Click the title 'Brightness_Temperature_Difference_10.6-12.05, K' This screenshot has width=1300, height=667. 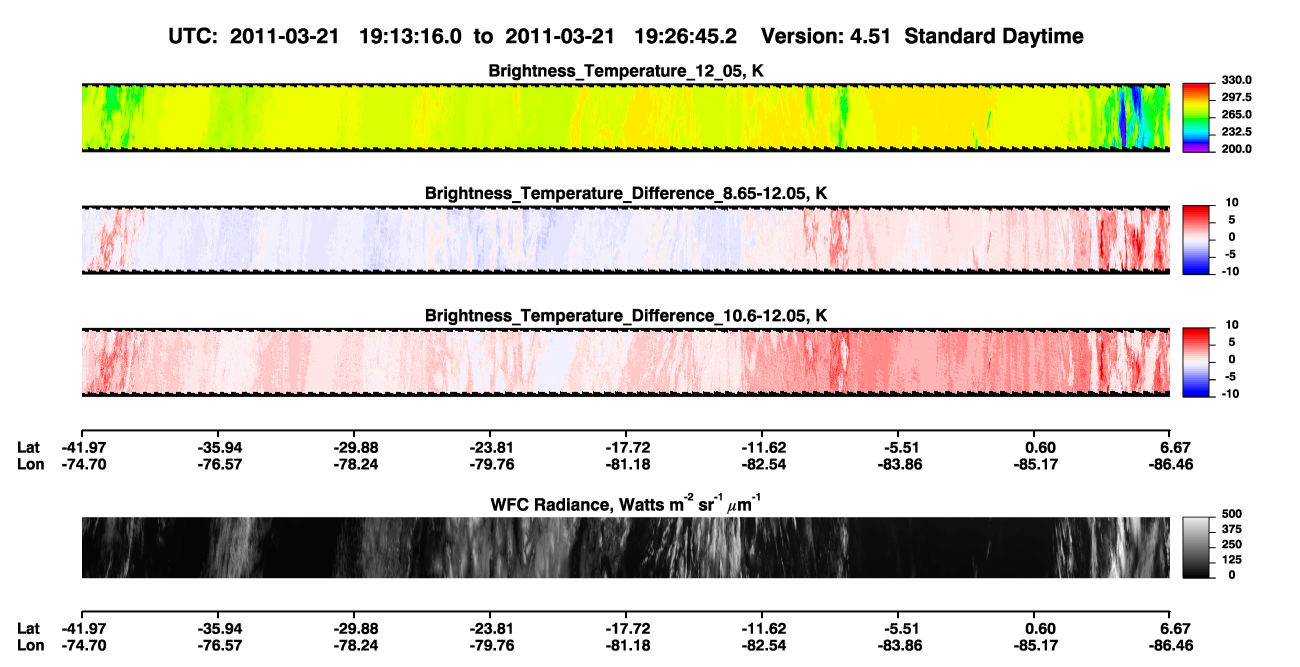point(626,316)
